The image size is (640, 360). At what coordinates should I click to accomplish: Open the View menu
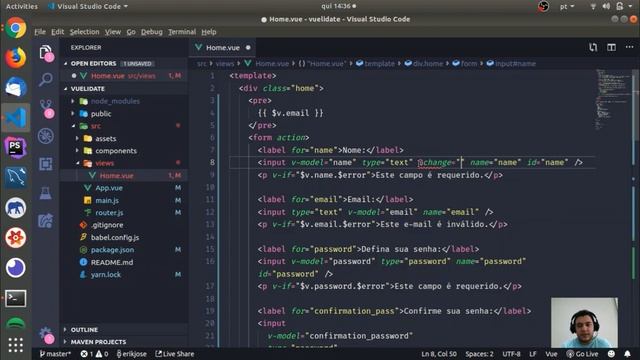[x=113, y=32]
